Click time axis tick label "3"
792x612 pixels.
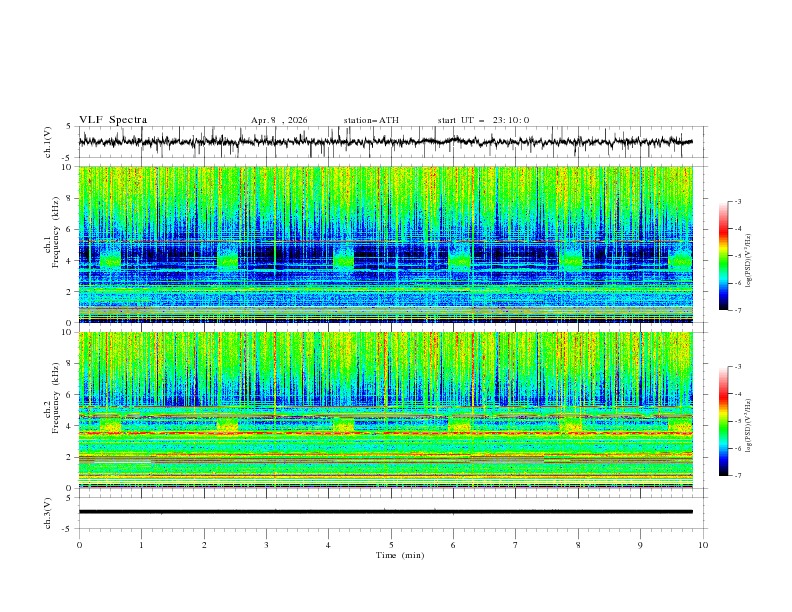[x=266, y=545]
